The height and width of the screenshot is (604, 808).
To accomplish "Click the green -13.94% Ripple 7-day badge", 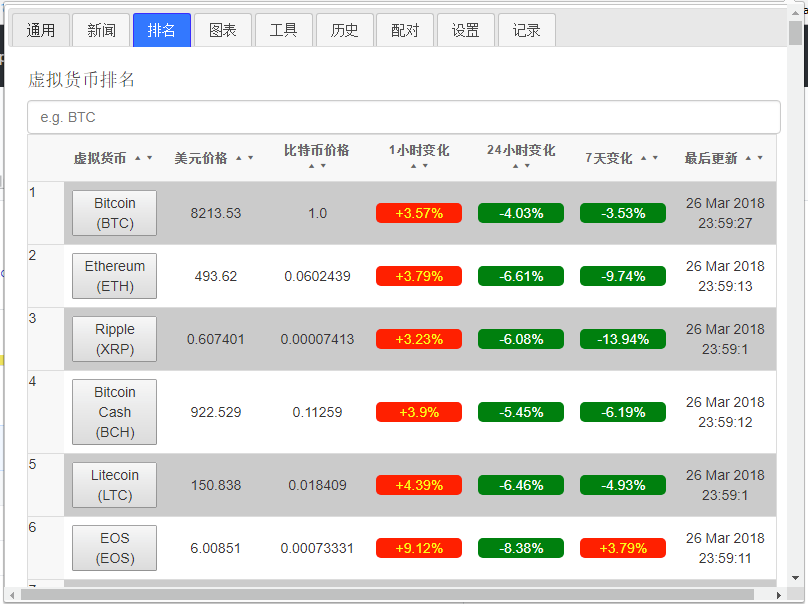I will coord(622,339).
